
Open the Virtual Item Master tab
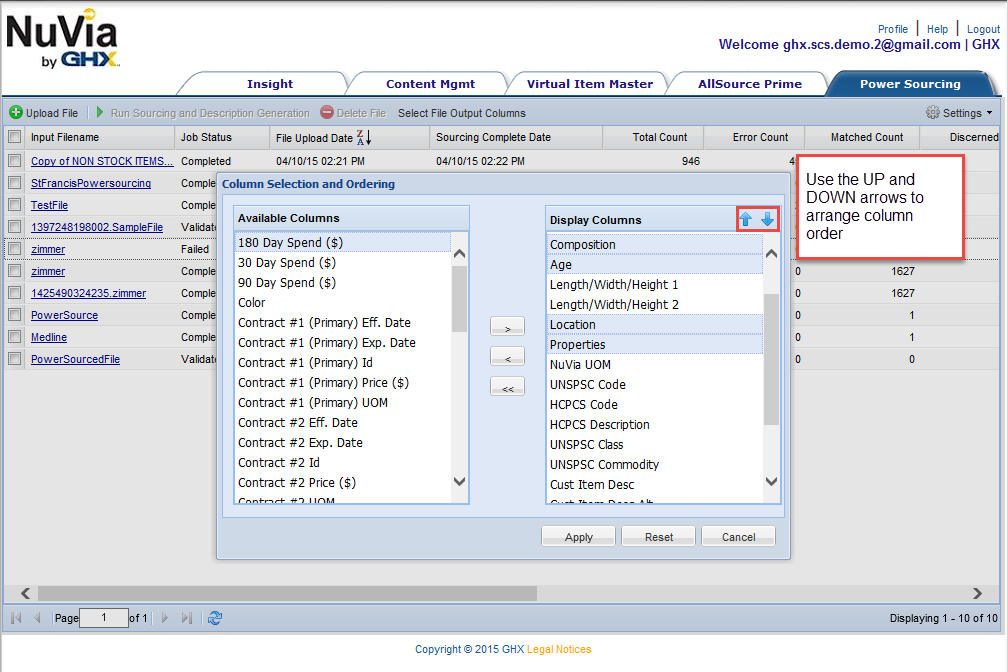590,84
